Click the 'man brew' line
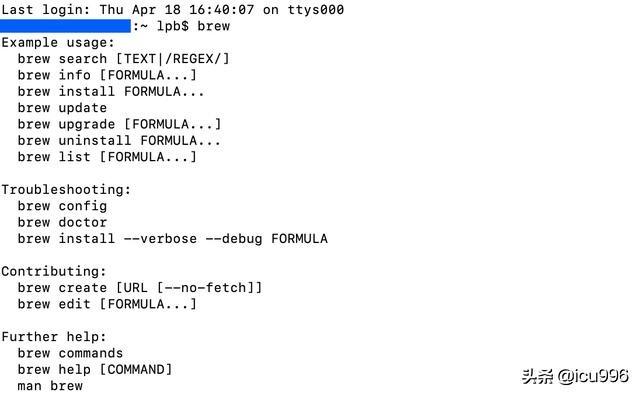 point(50,386)
